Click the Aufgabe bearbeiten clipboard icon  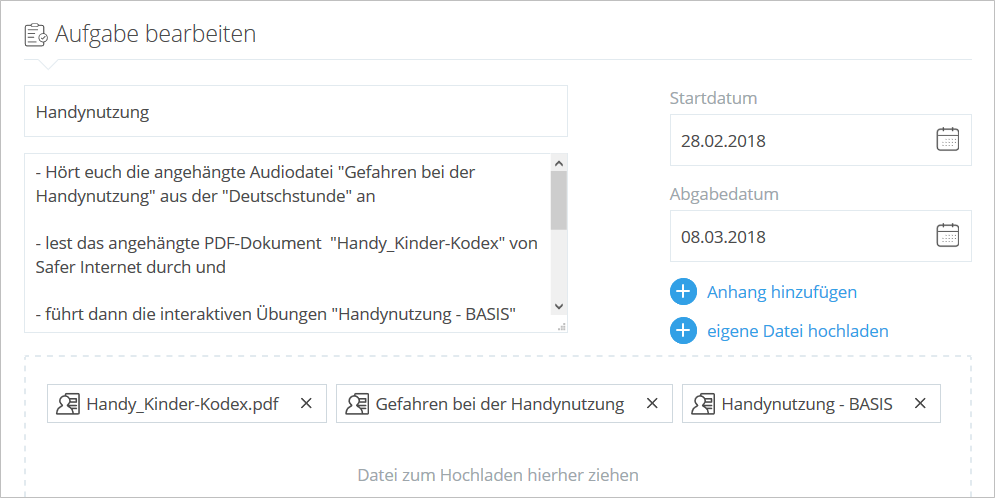[x=36, y=34]
